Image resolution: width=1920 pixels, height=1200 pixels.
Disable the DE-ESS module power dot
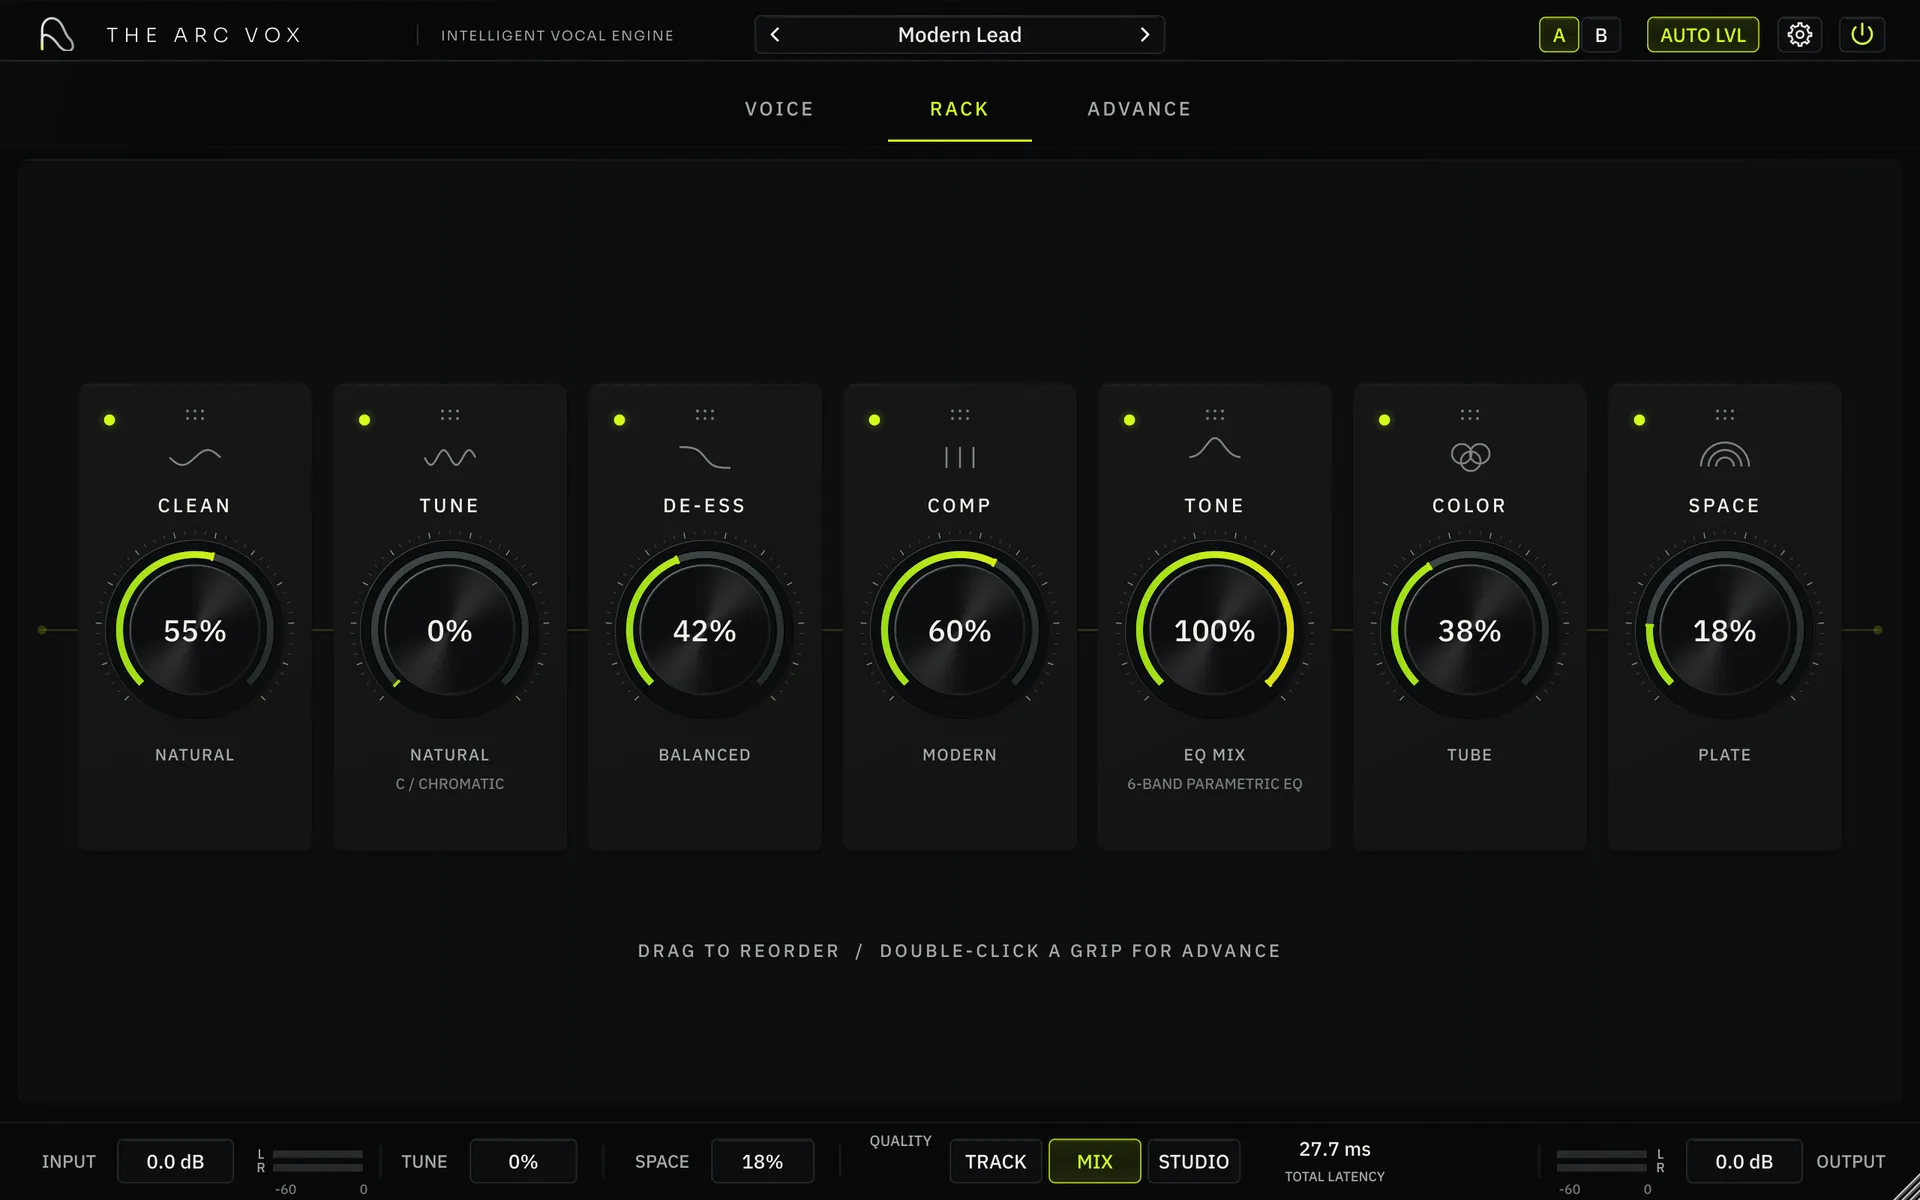[x=620, y=420]
